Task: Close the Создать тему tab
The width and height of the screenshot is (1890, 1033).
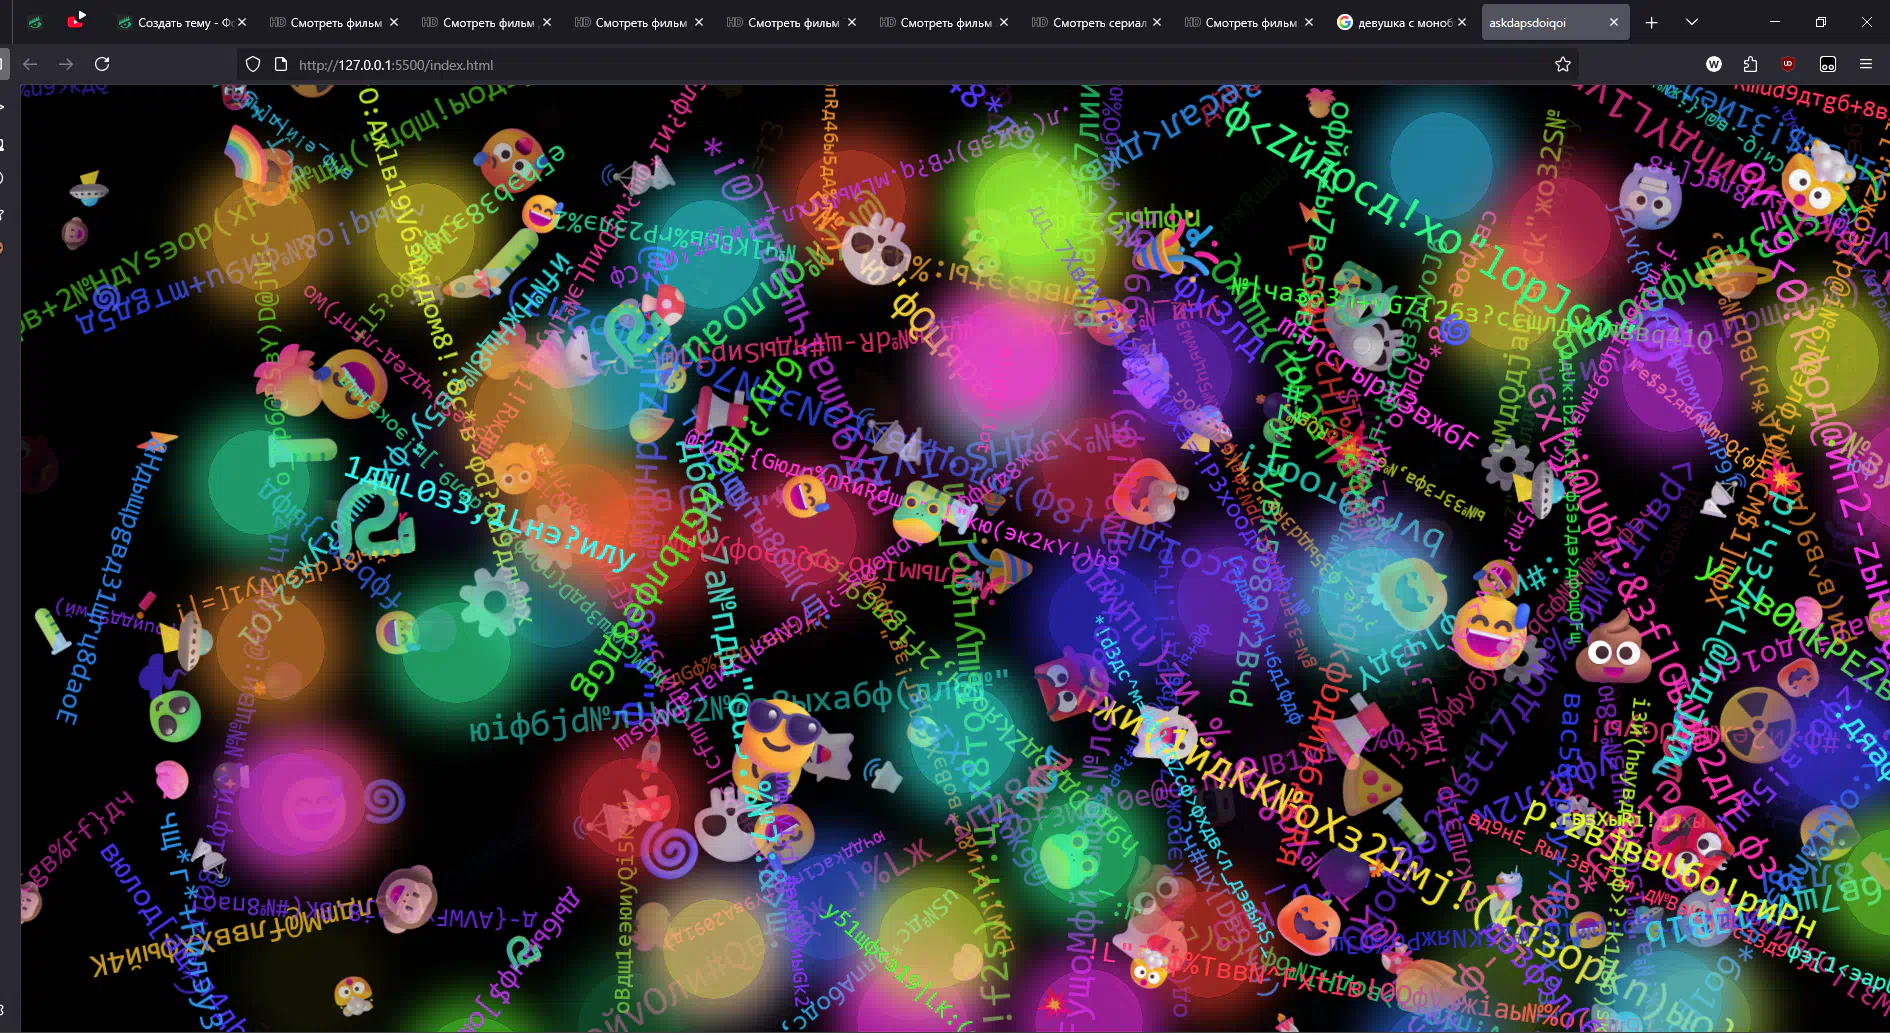Action: pos(242,22)
